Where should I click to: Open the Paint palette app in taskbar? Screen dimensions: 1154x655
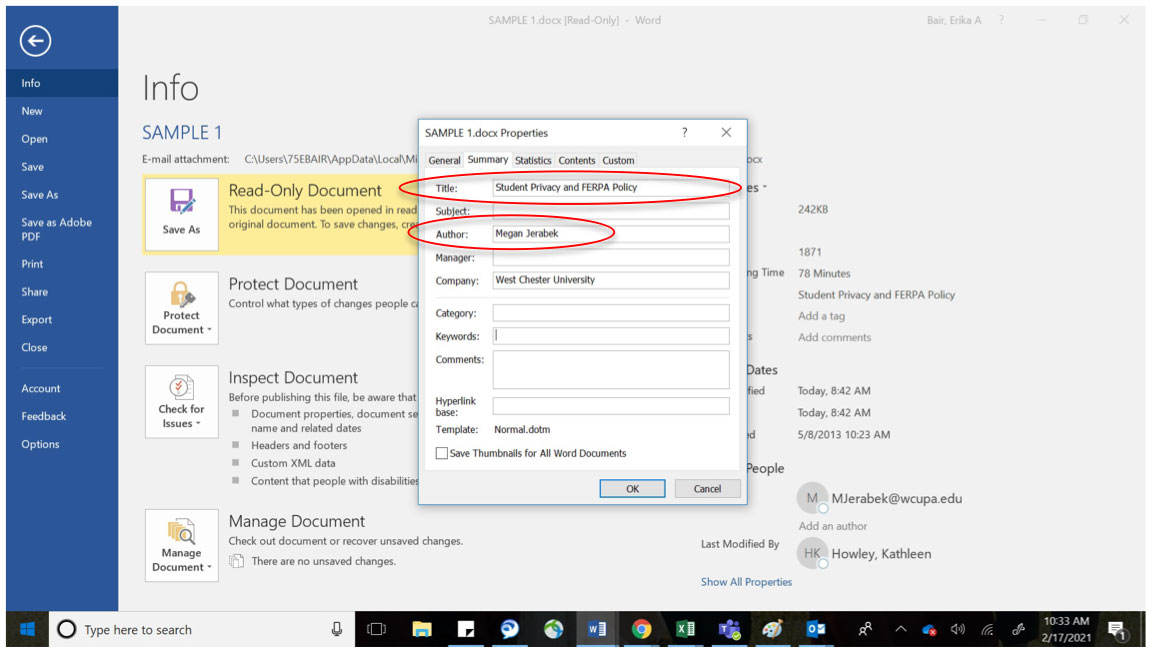(x=773, y=629)
